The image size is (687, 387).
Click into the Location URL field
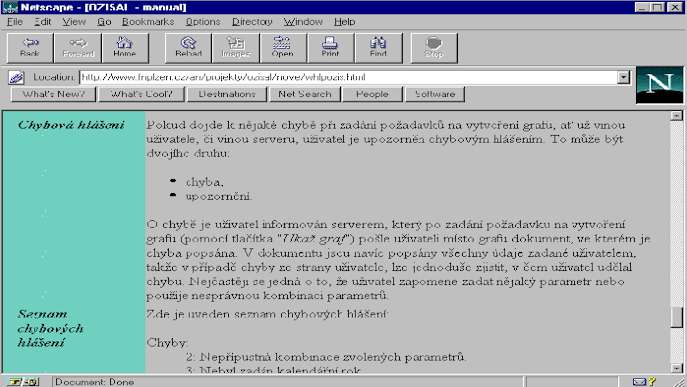(x=348, y=78)
